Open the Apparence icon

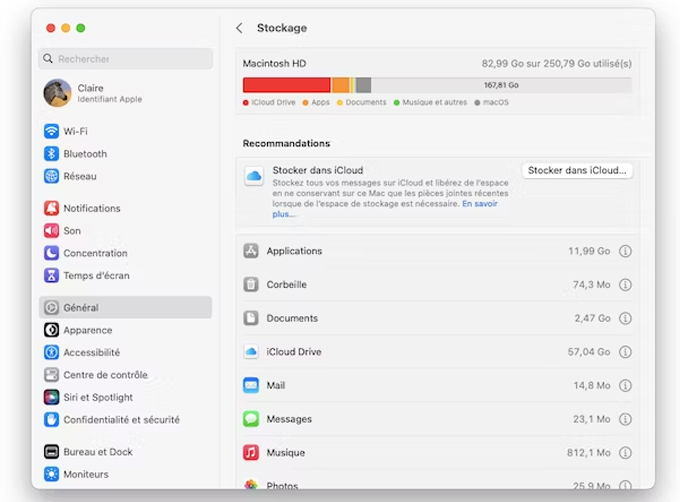point(51,330)
